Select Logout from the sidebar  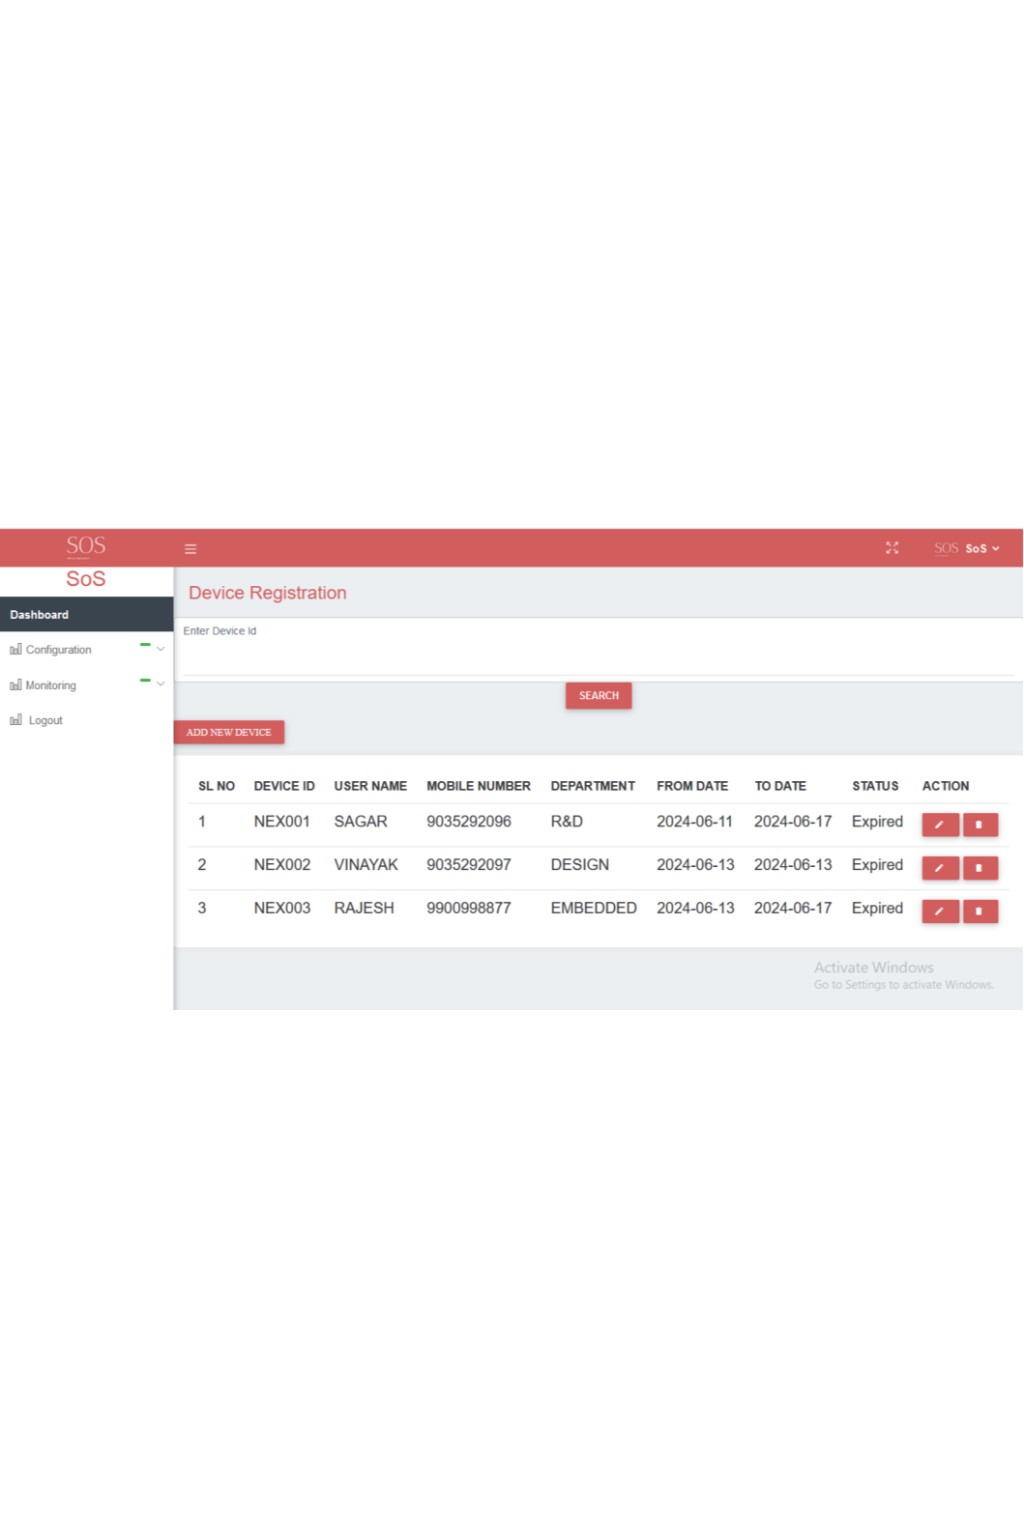[45, 721]
